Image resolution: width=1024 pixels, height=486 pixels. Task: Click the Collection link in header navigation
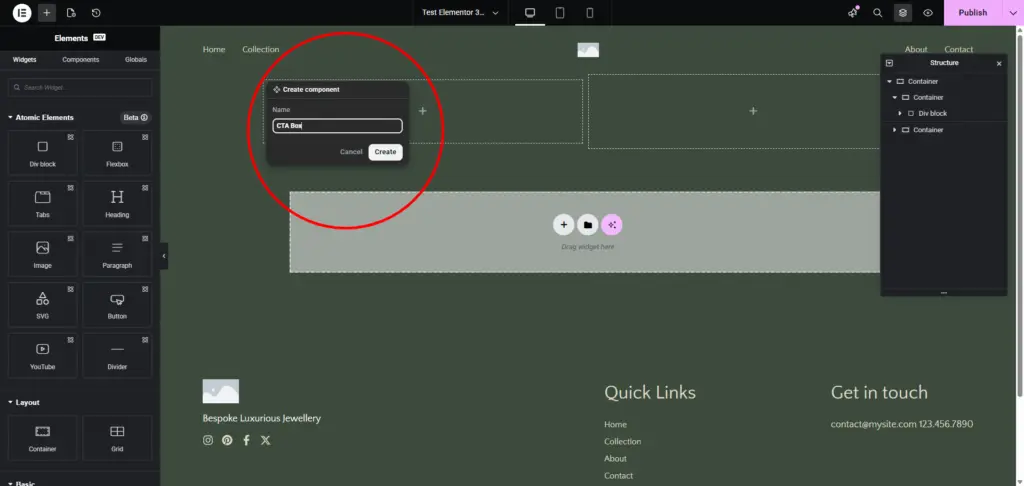click(261, 49)
